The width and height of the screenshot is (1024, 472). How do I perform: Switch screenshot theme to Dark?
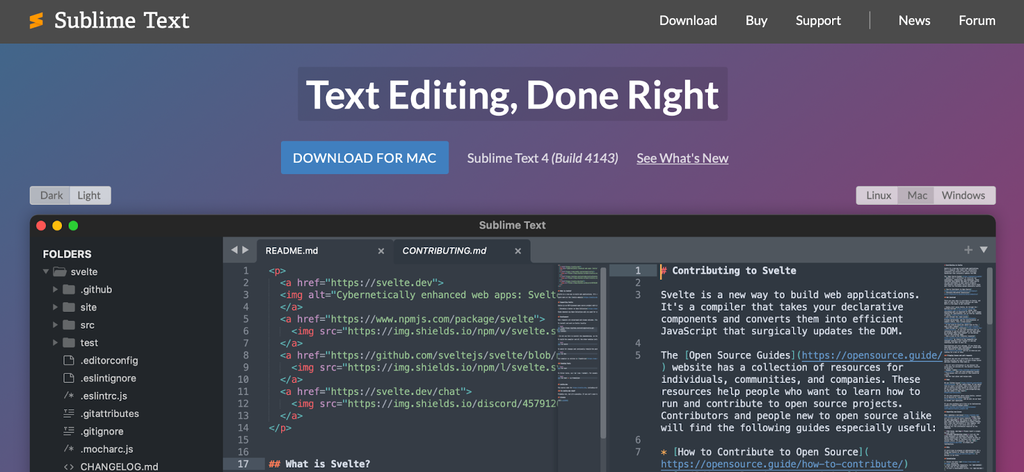tap(52, 195)
